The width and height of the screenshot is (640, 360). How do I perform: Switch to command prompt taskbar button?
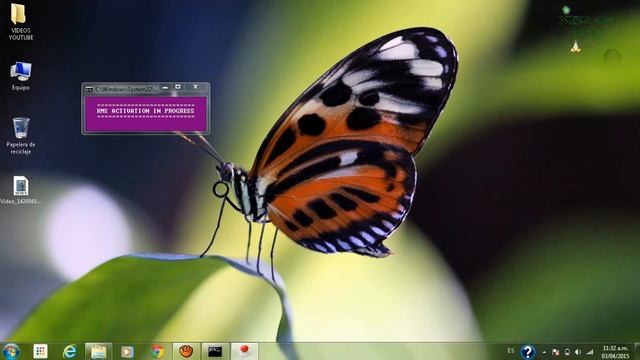click(x=215, y=351)
